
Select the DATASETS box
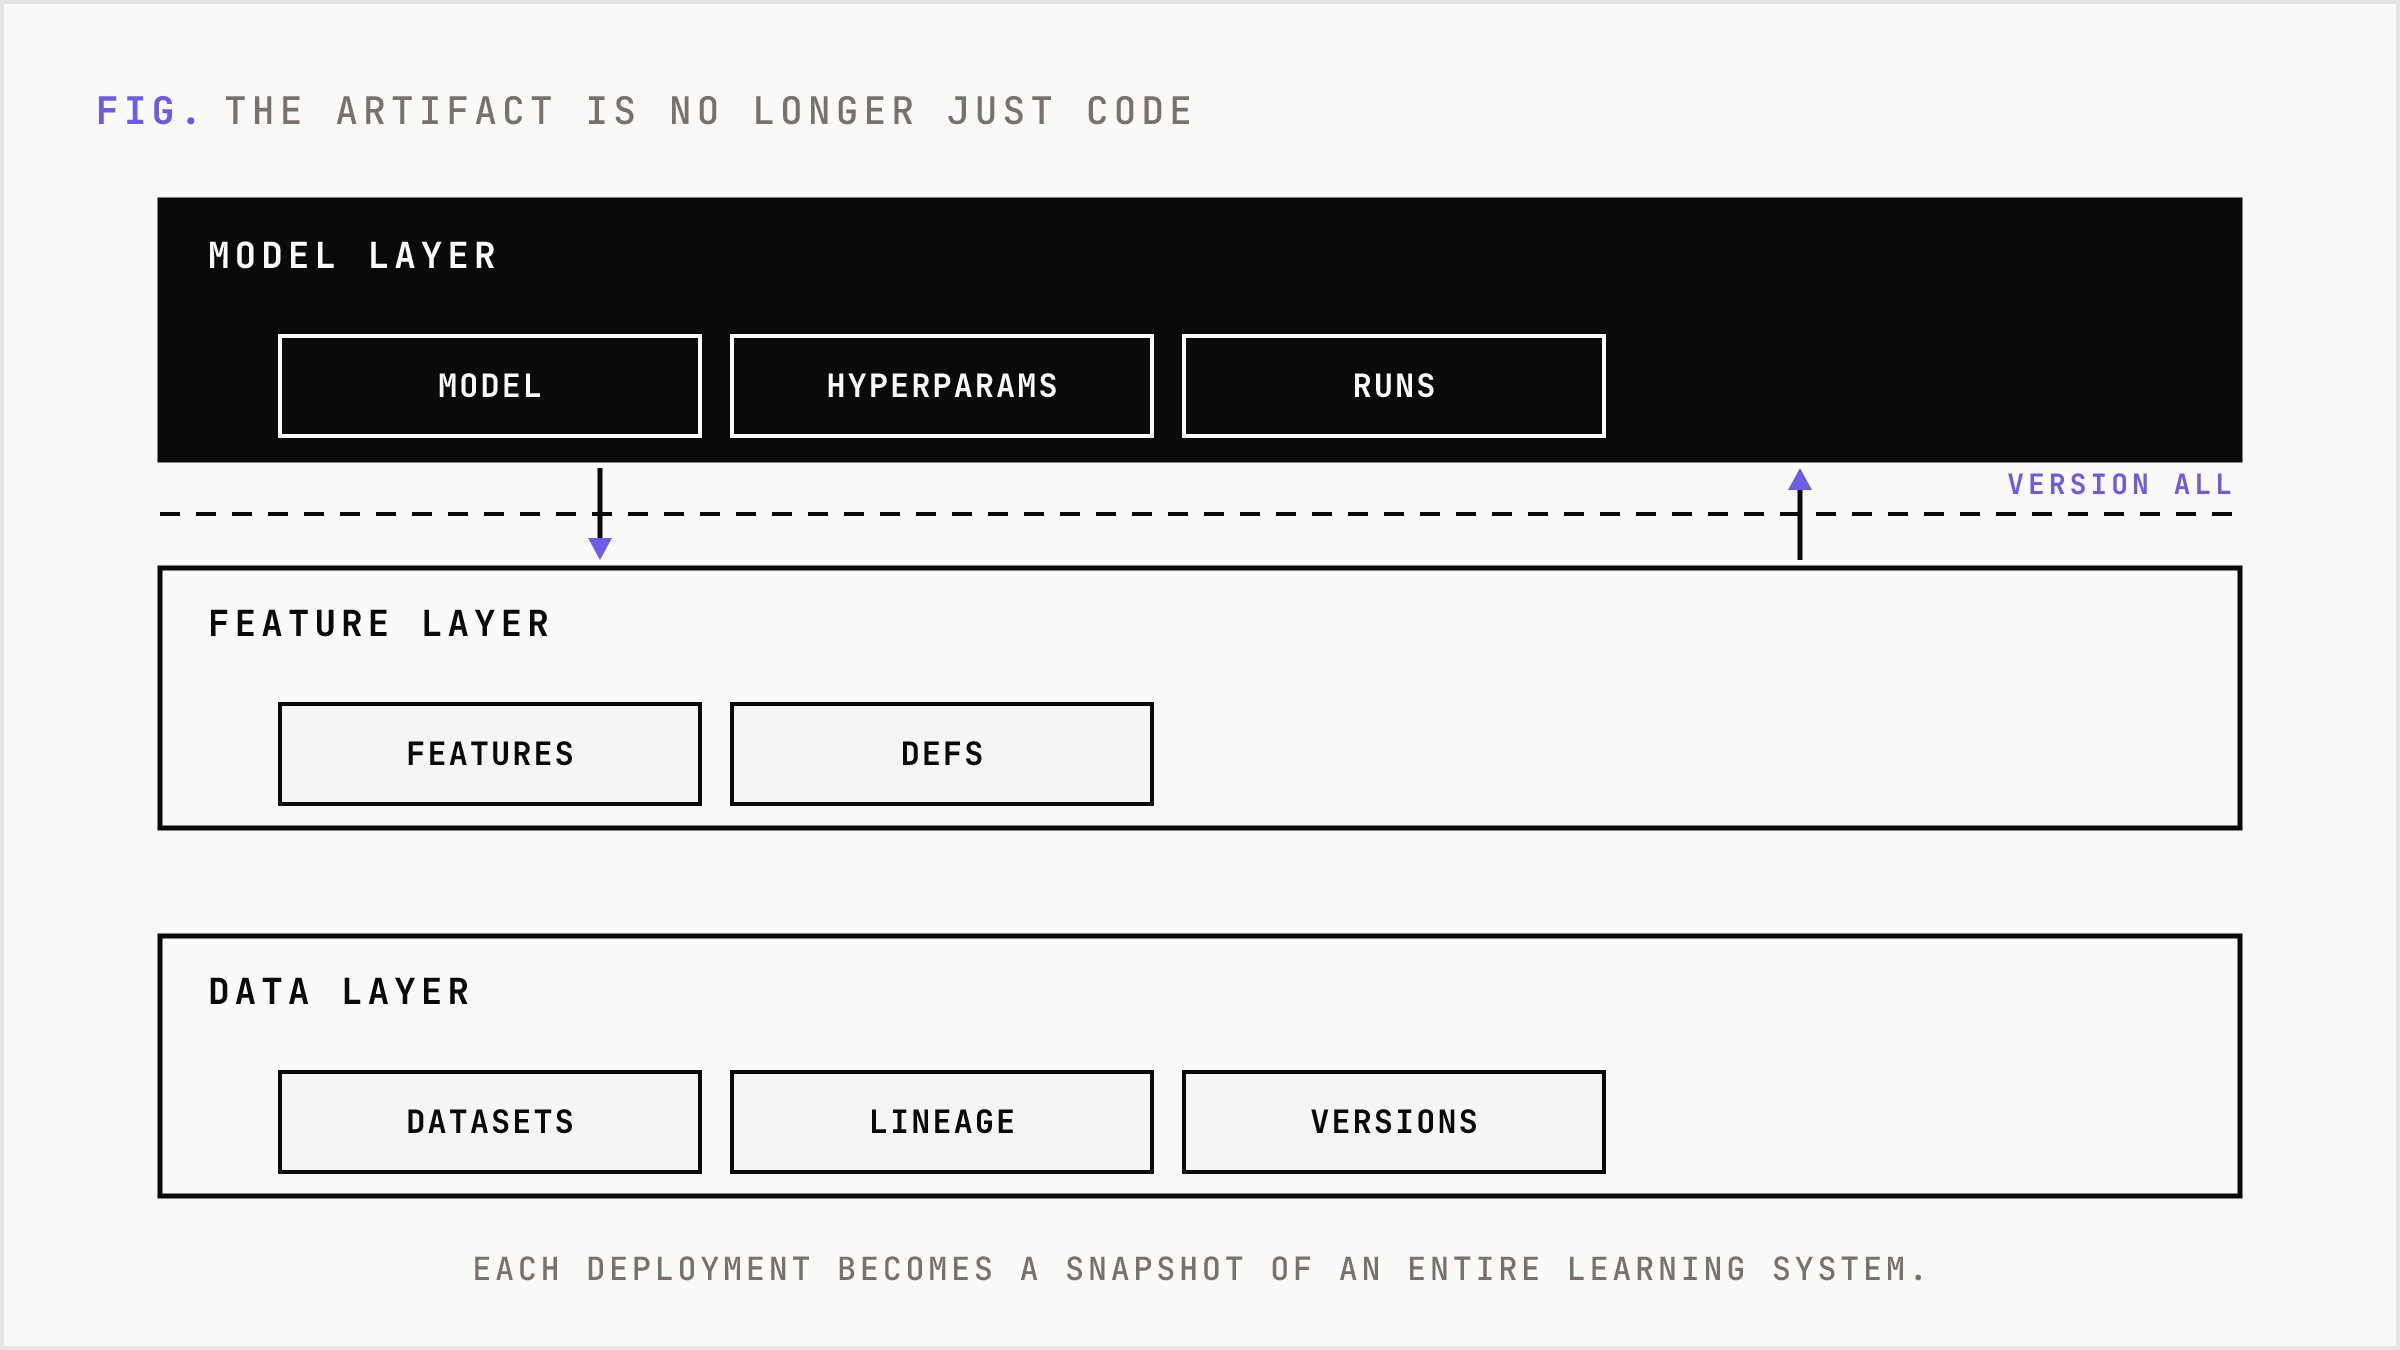pos(490,1122)
